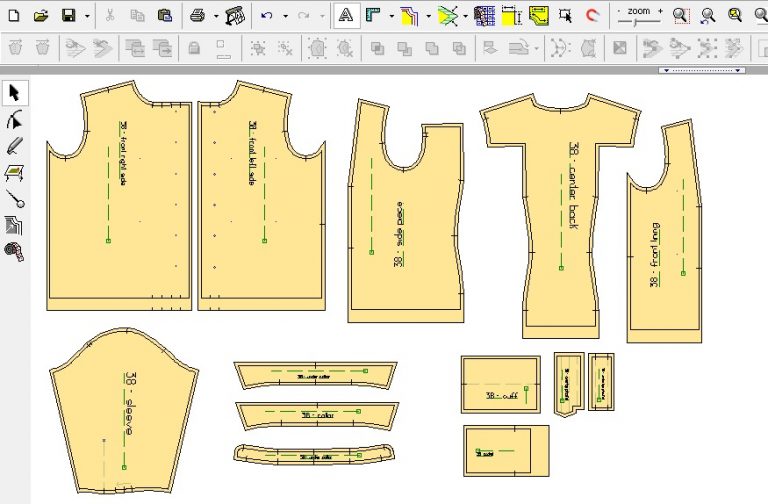Select the topmost collar band piece
Viewport: 768px width, 504px height.
coord(316,376)
